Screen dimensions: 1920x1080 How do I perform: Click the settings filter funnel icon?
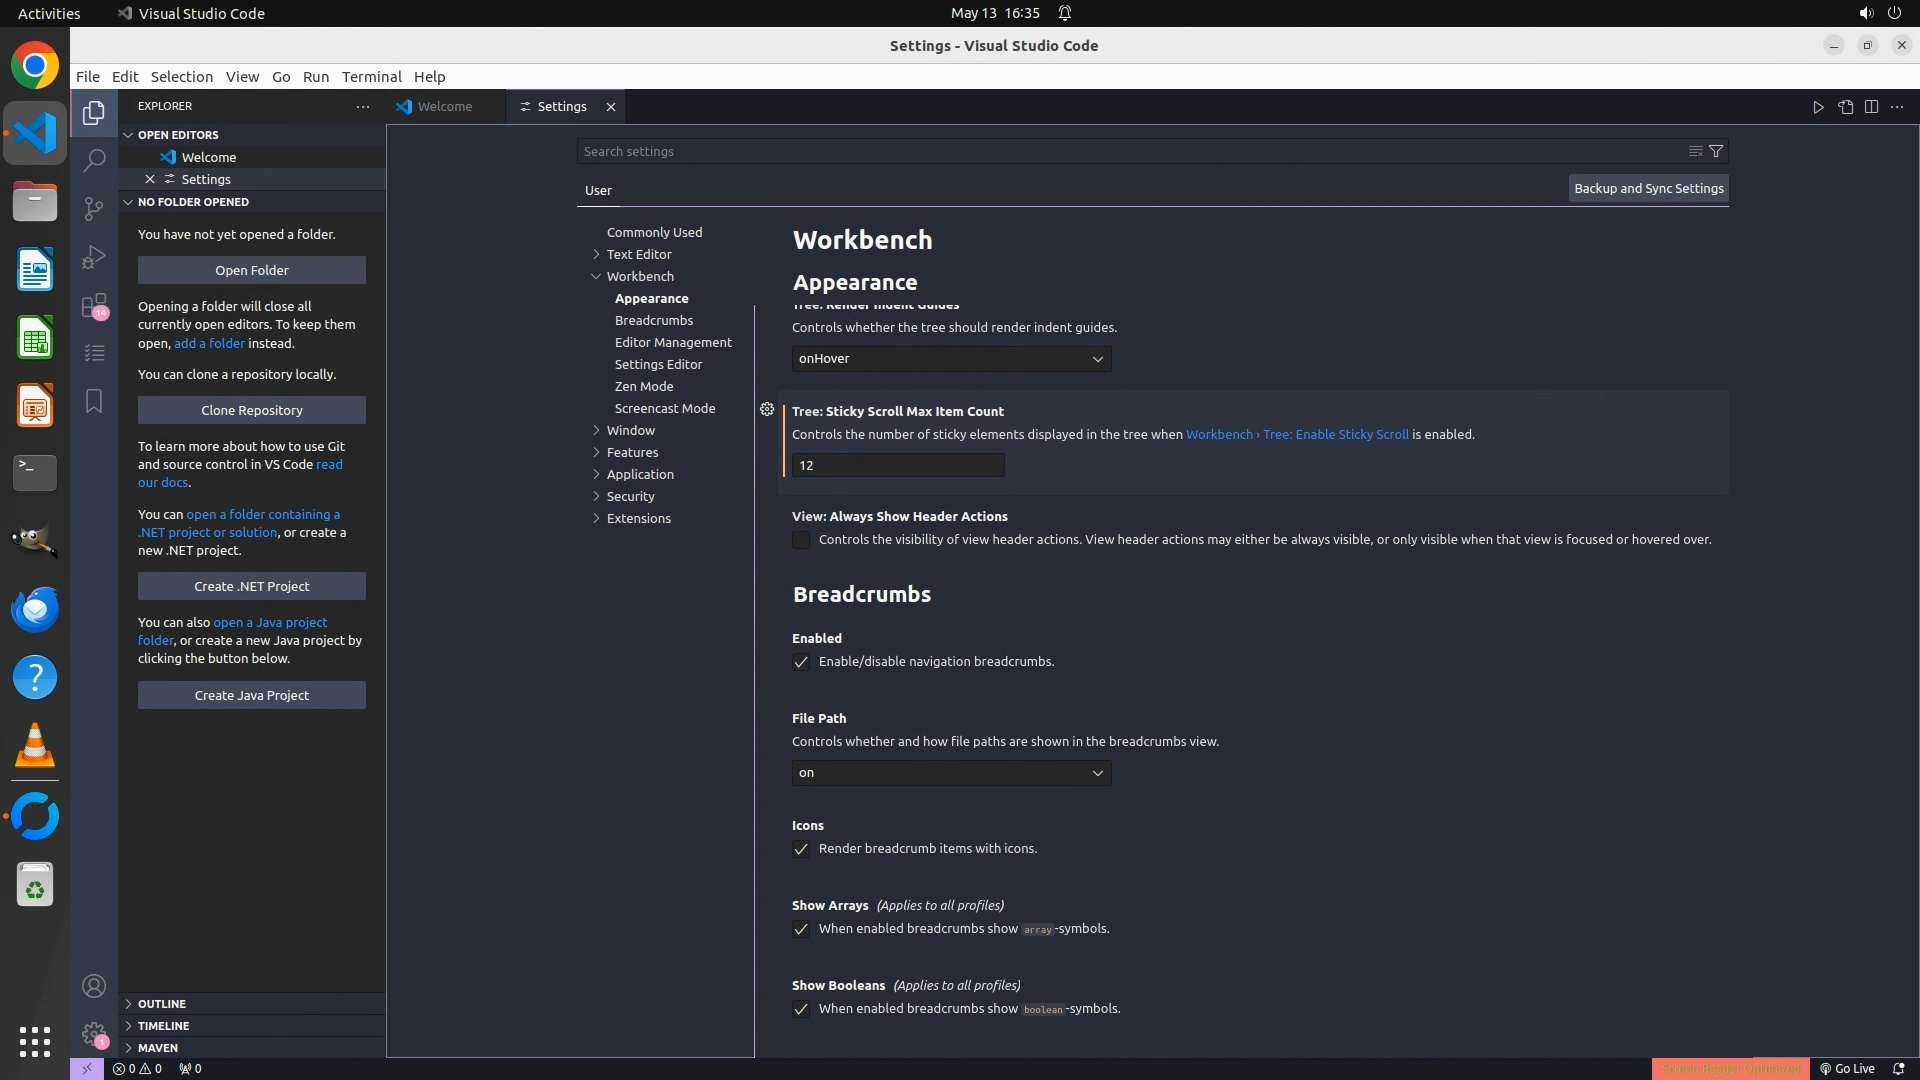click(1716, 151)
